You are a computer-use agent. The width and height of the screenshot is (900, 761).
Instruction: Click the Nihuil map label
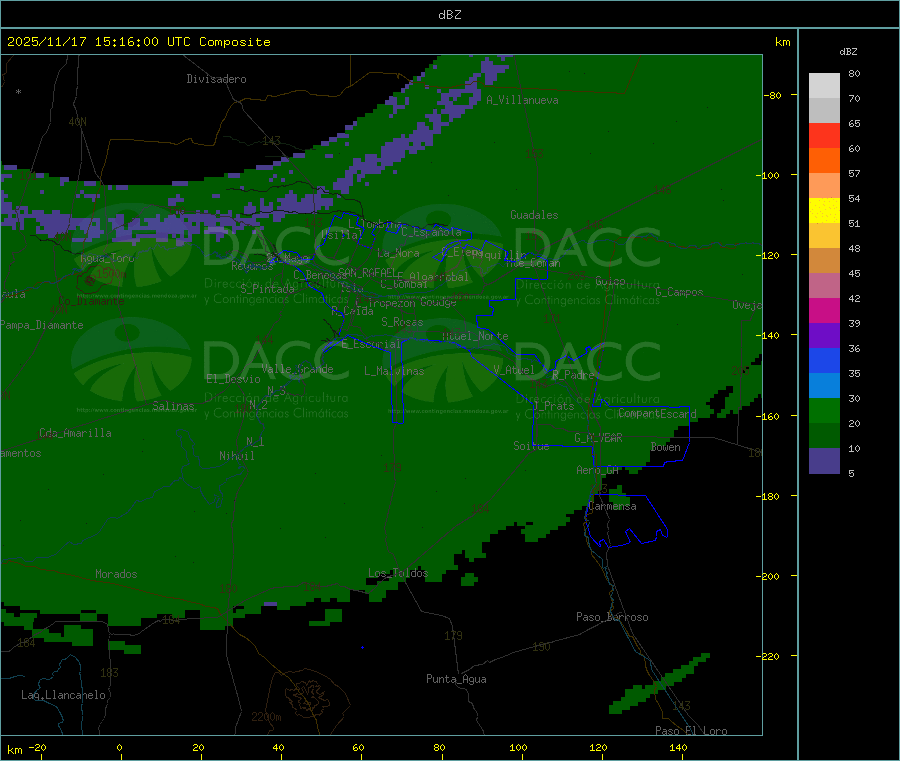(237, 456)
